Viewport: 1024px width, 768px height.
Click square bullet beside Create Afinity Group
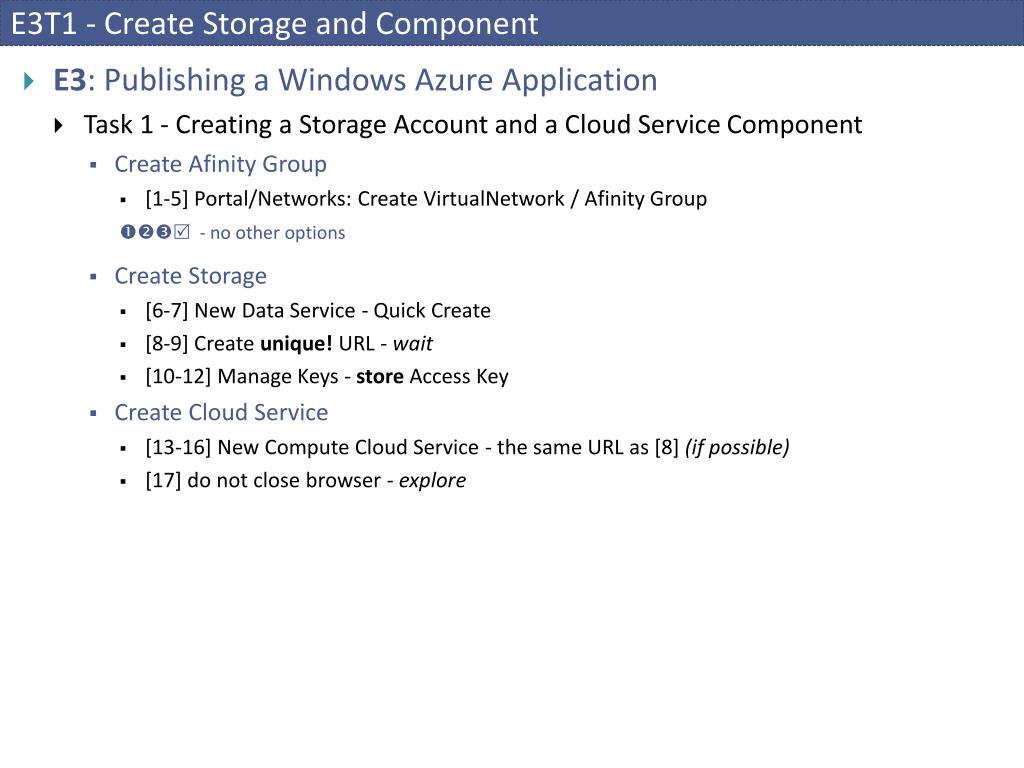[x=93, y=165]
